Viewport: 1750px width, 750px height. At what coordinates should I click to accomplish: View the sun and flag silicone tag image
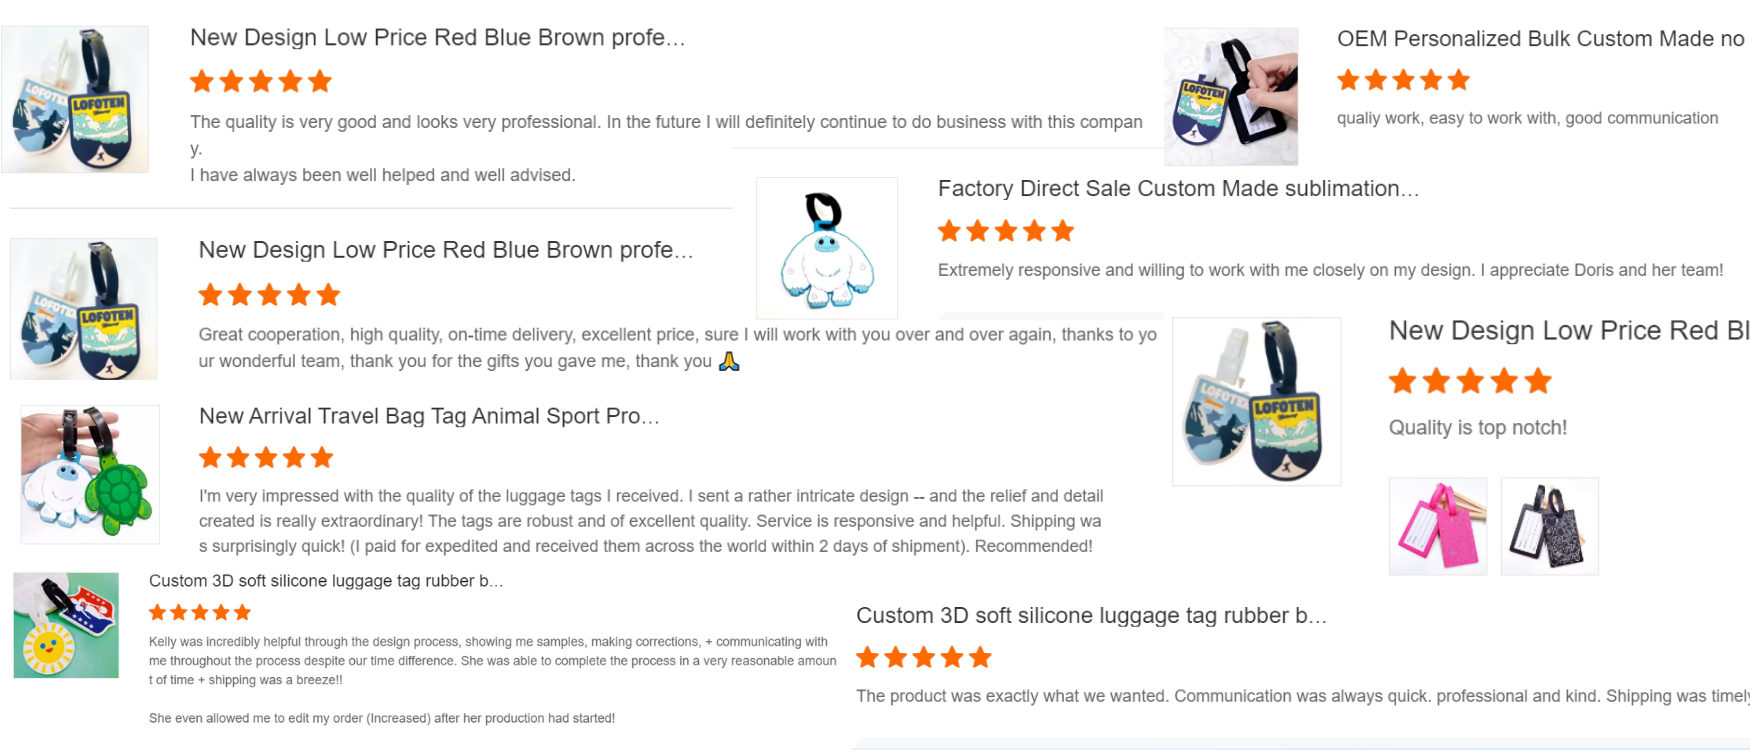point(66,625)
